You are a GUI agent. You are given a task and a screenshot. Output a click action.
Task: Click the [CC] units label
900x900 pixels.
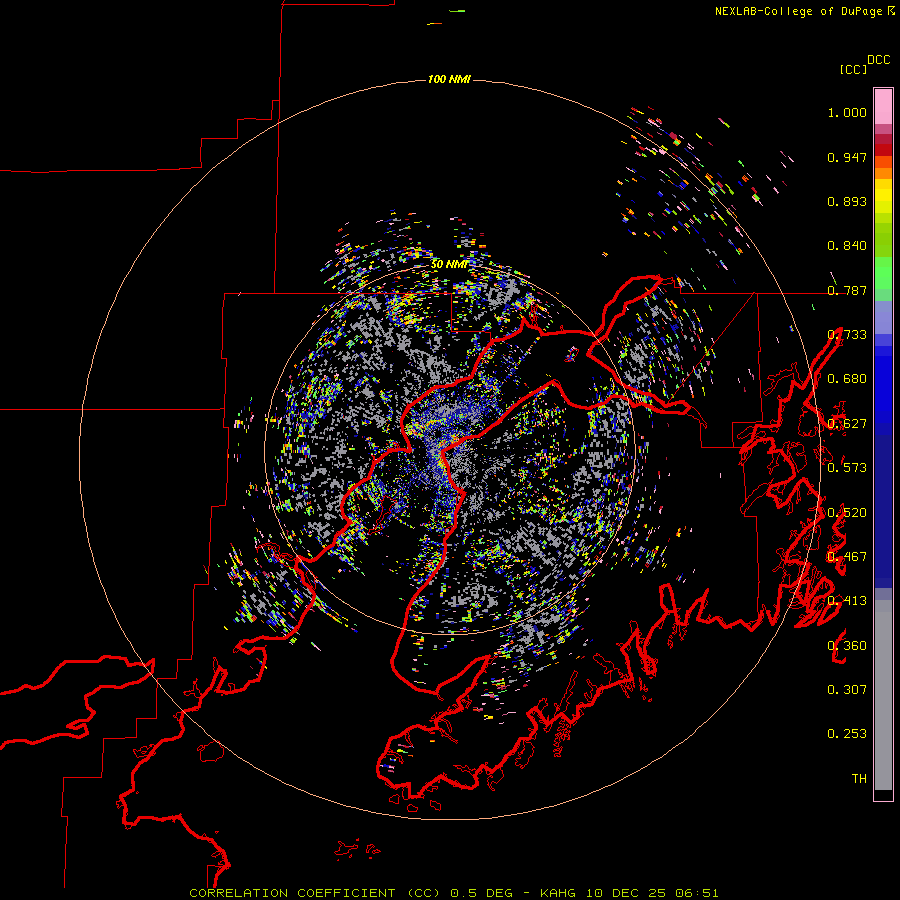pos(853,69)
